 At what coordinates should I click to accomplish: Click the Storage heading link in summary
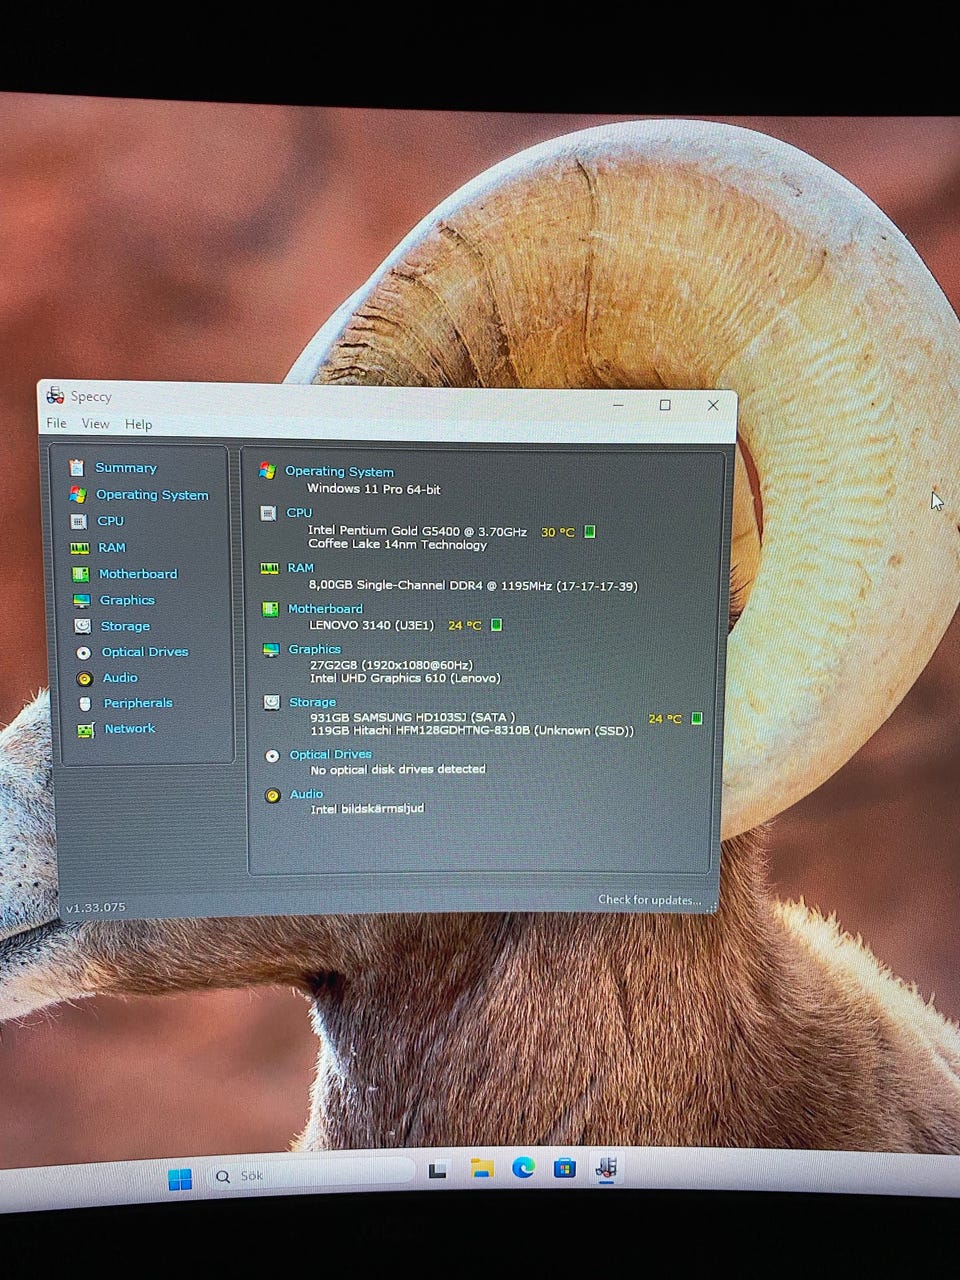tap(313, 703)
